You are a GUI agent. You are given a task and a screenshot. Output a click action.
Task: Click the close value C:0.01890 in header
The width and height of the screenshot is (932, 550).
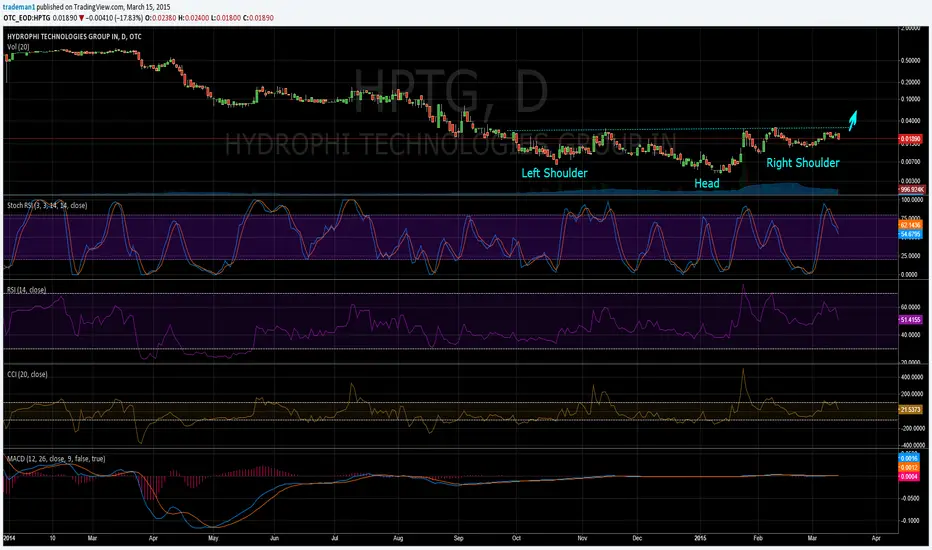pyautogui.click(x=258, y=18)
